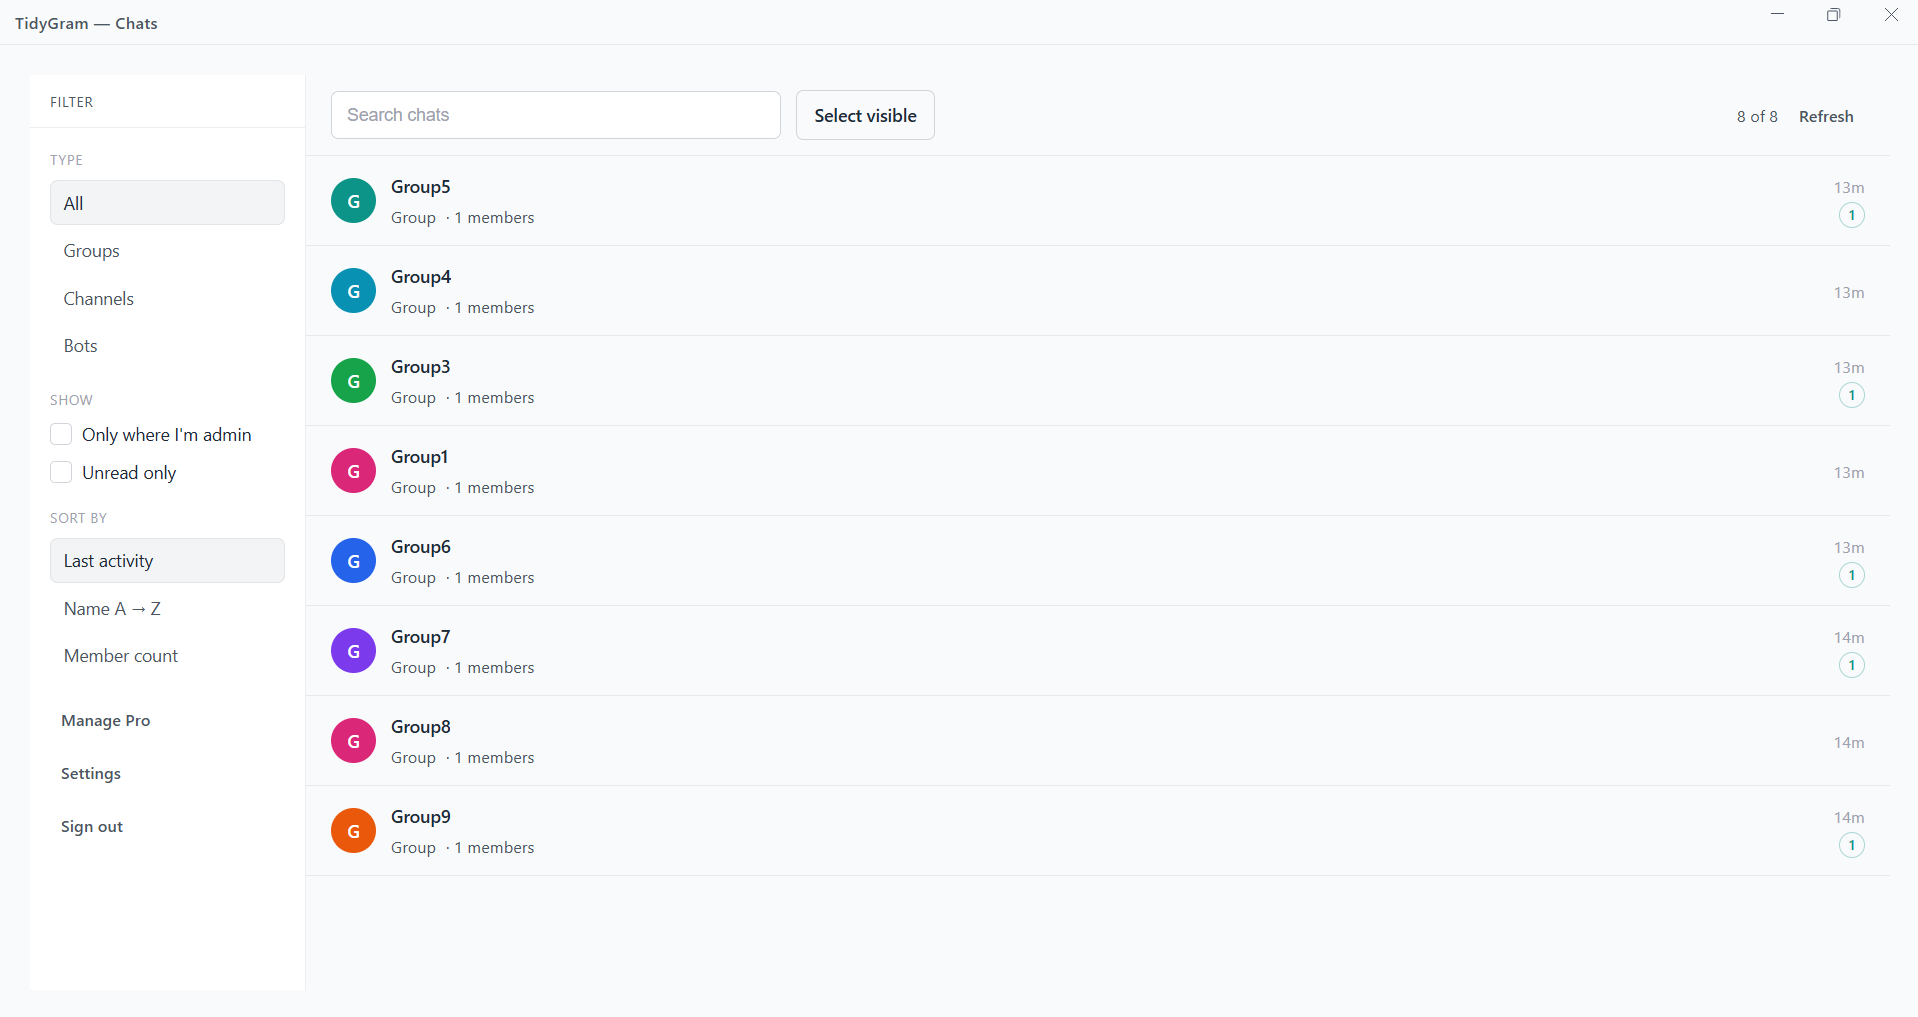Click the 8 of 8 count label

coord(1757,116)
